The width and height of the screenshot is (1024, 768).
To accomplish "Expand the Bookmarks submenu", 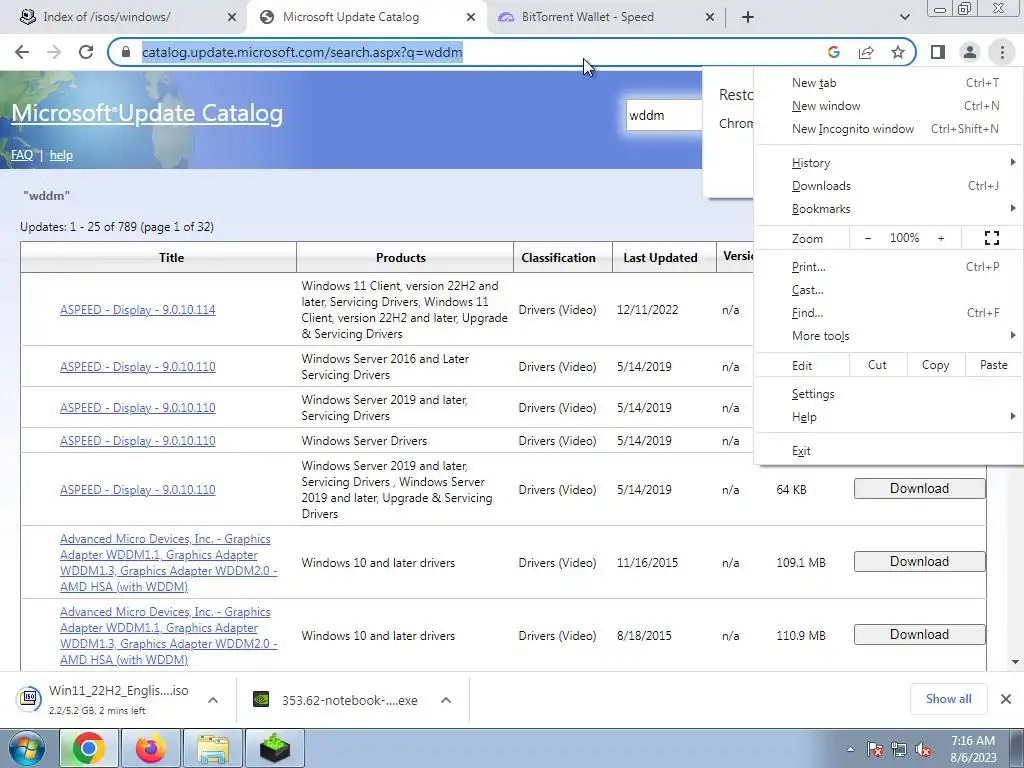I will tap(889, 208).
